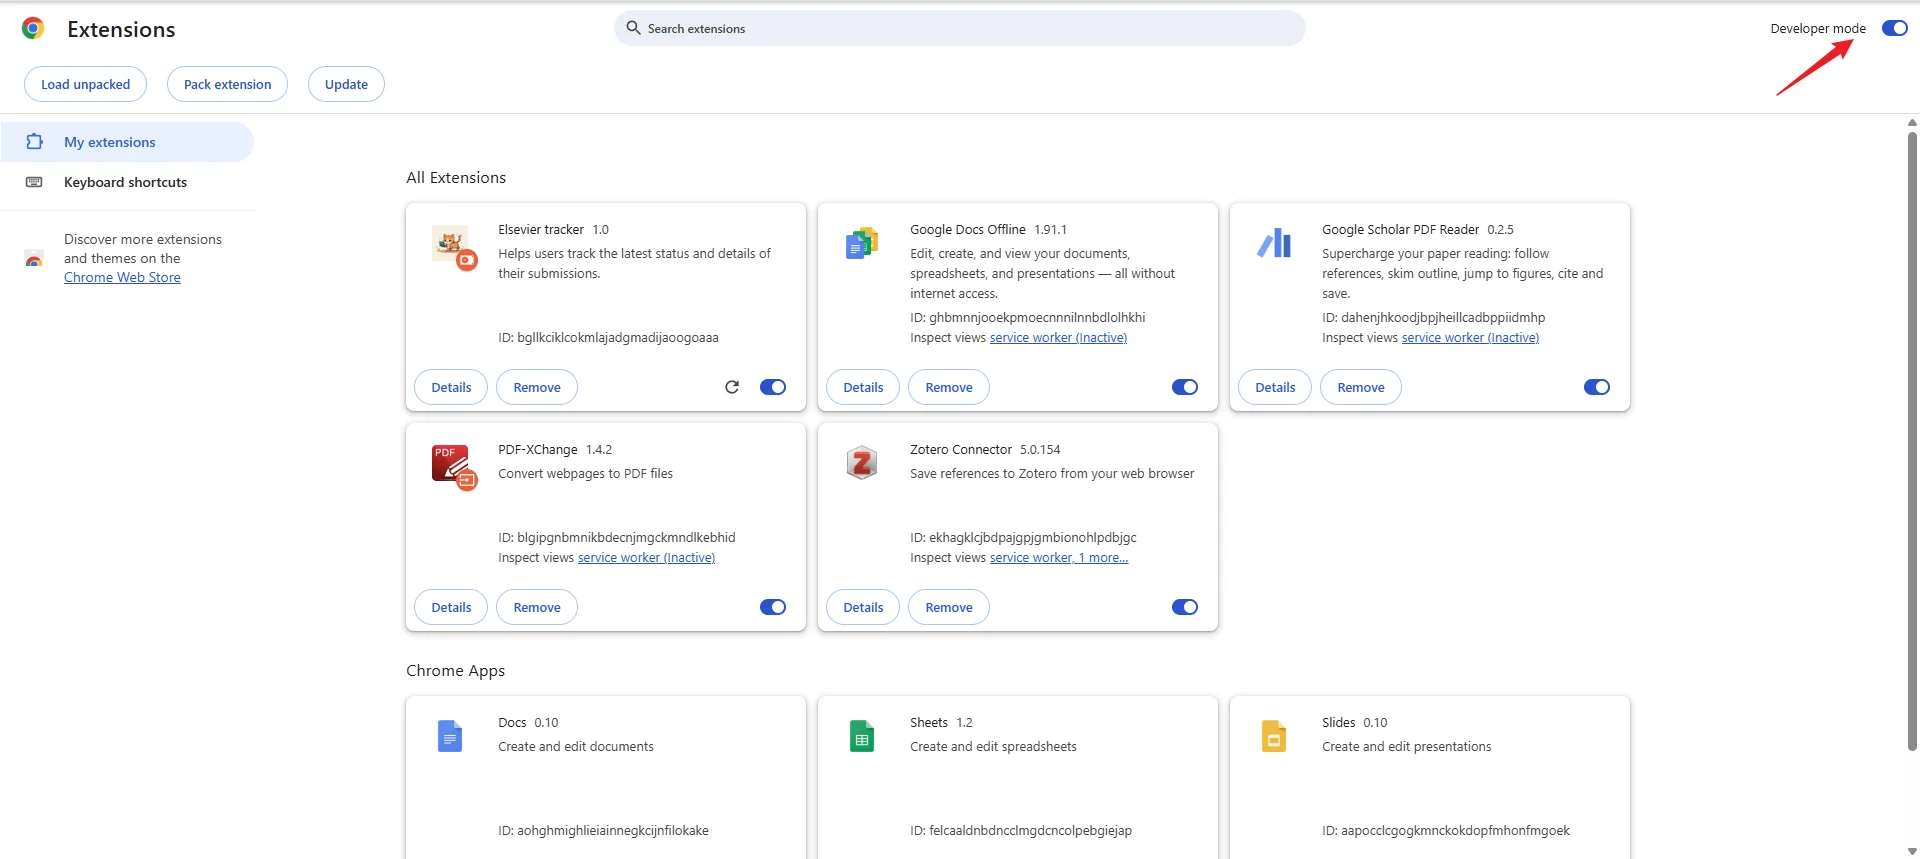Click the PDF-XChange extension icon
Image resolution: width=1920 pixels, height=859 pixels.
click(453, 466)
